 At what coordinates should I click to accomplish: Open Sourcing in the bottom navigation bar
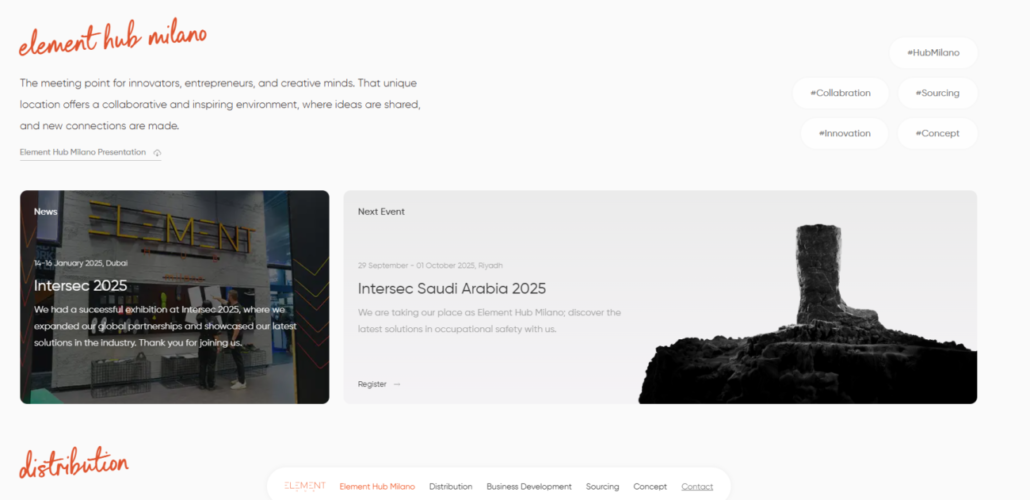tap(602, 487)
